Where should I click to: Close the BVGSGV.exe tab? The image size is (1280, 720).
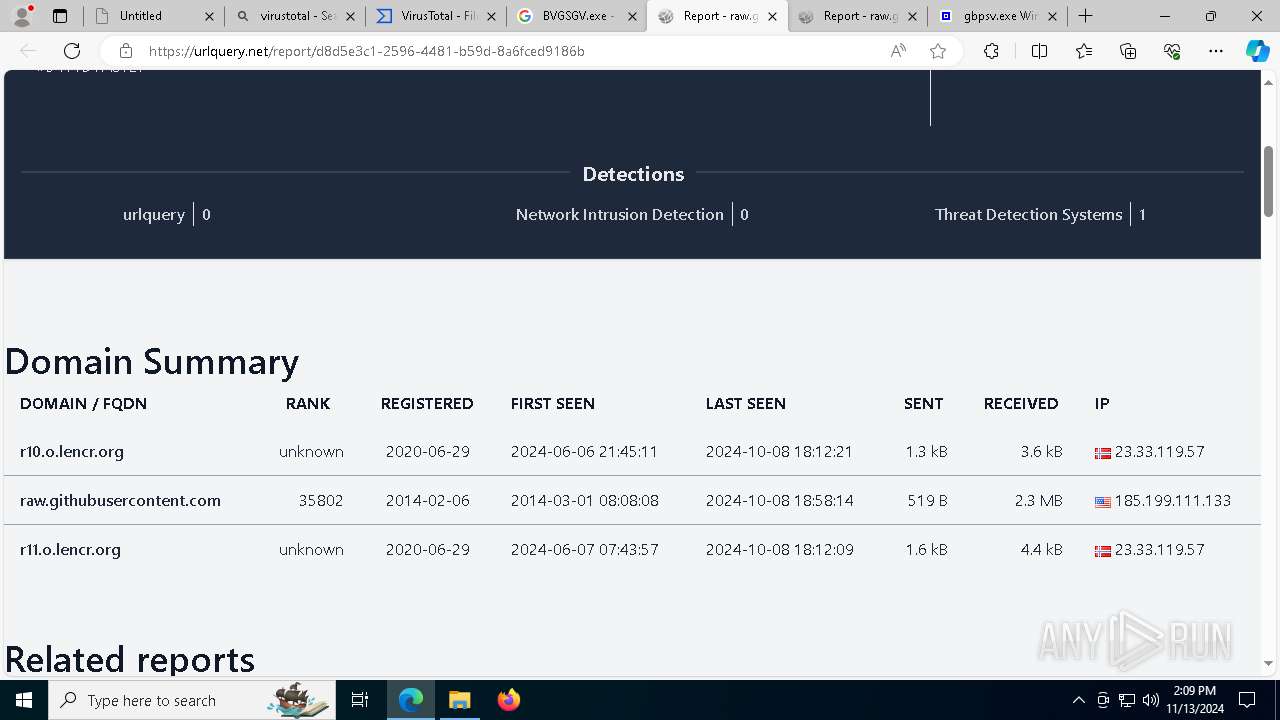tap(632, 16)
